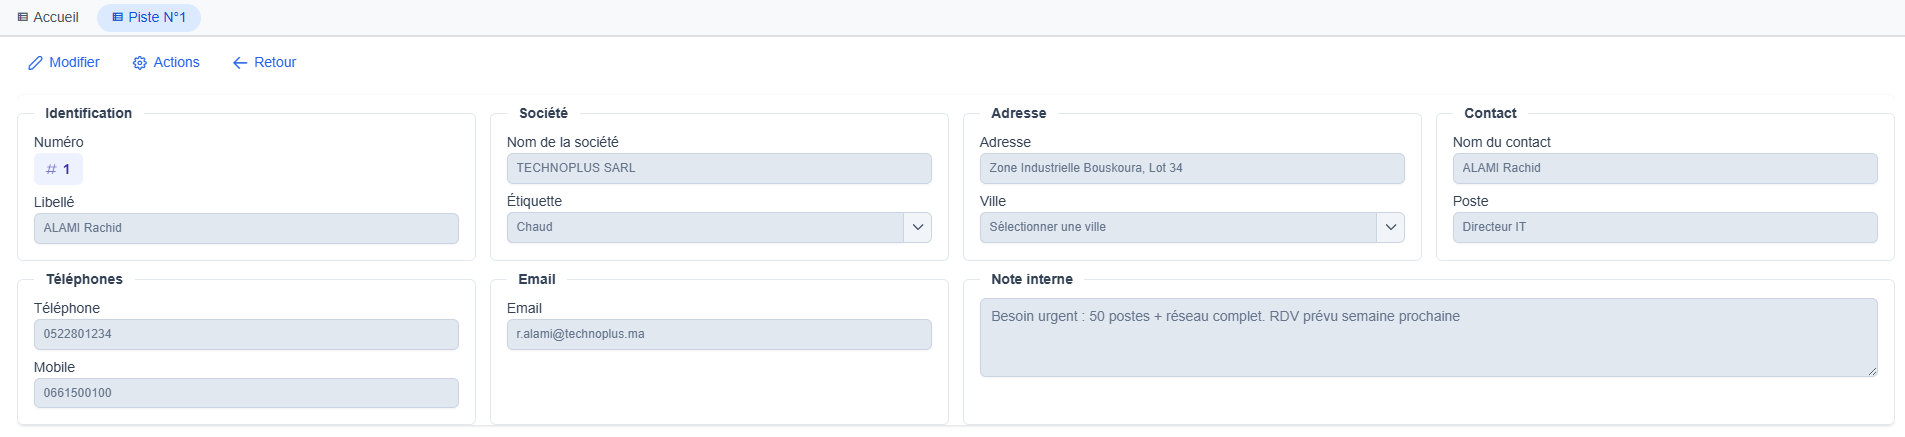
Task: Select the Nom de la société field
Action: click(719, 168)
